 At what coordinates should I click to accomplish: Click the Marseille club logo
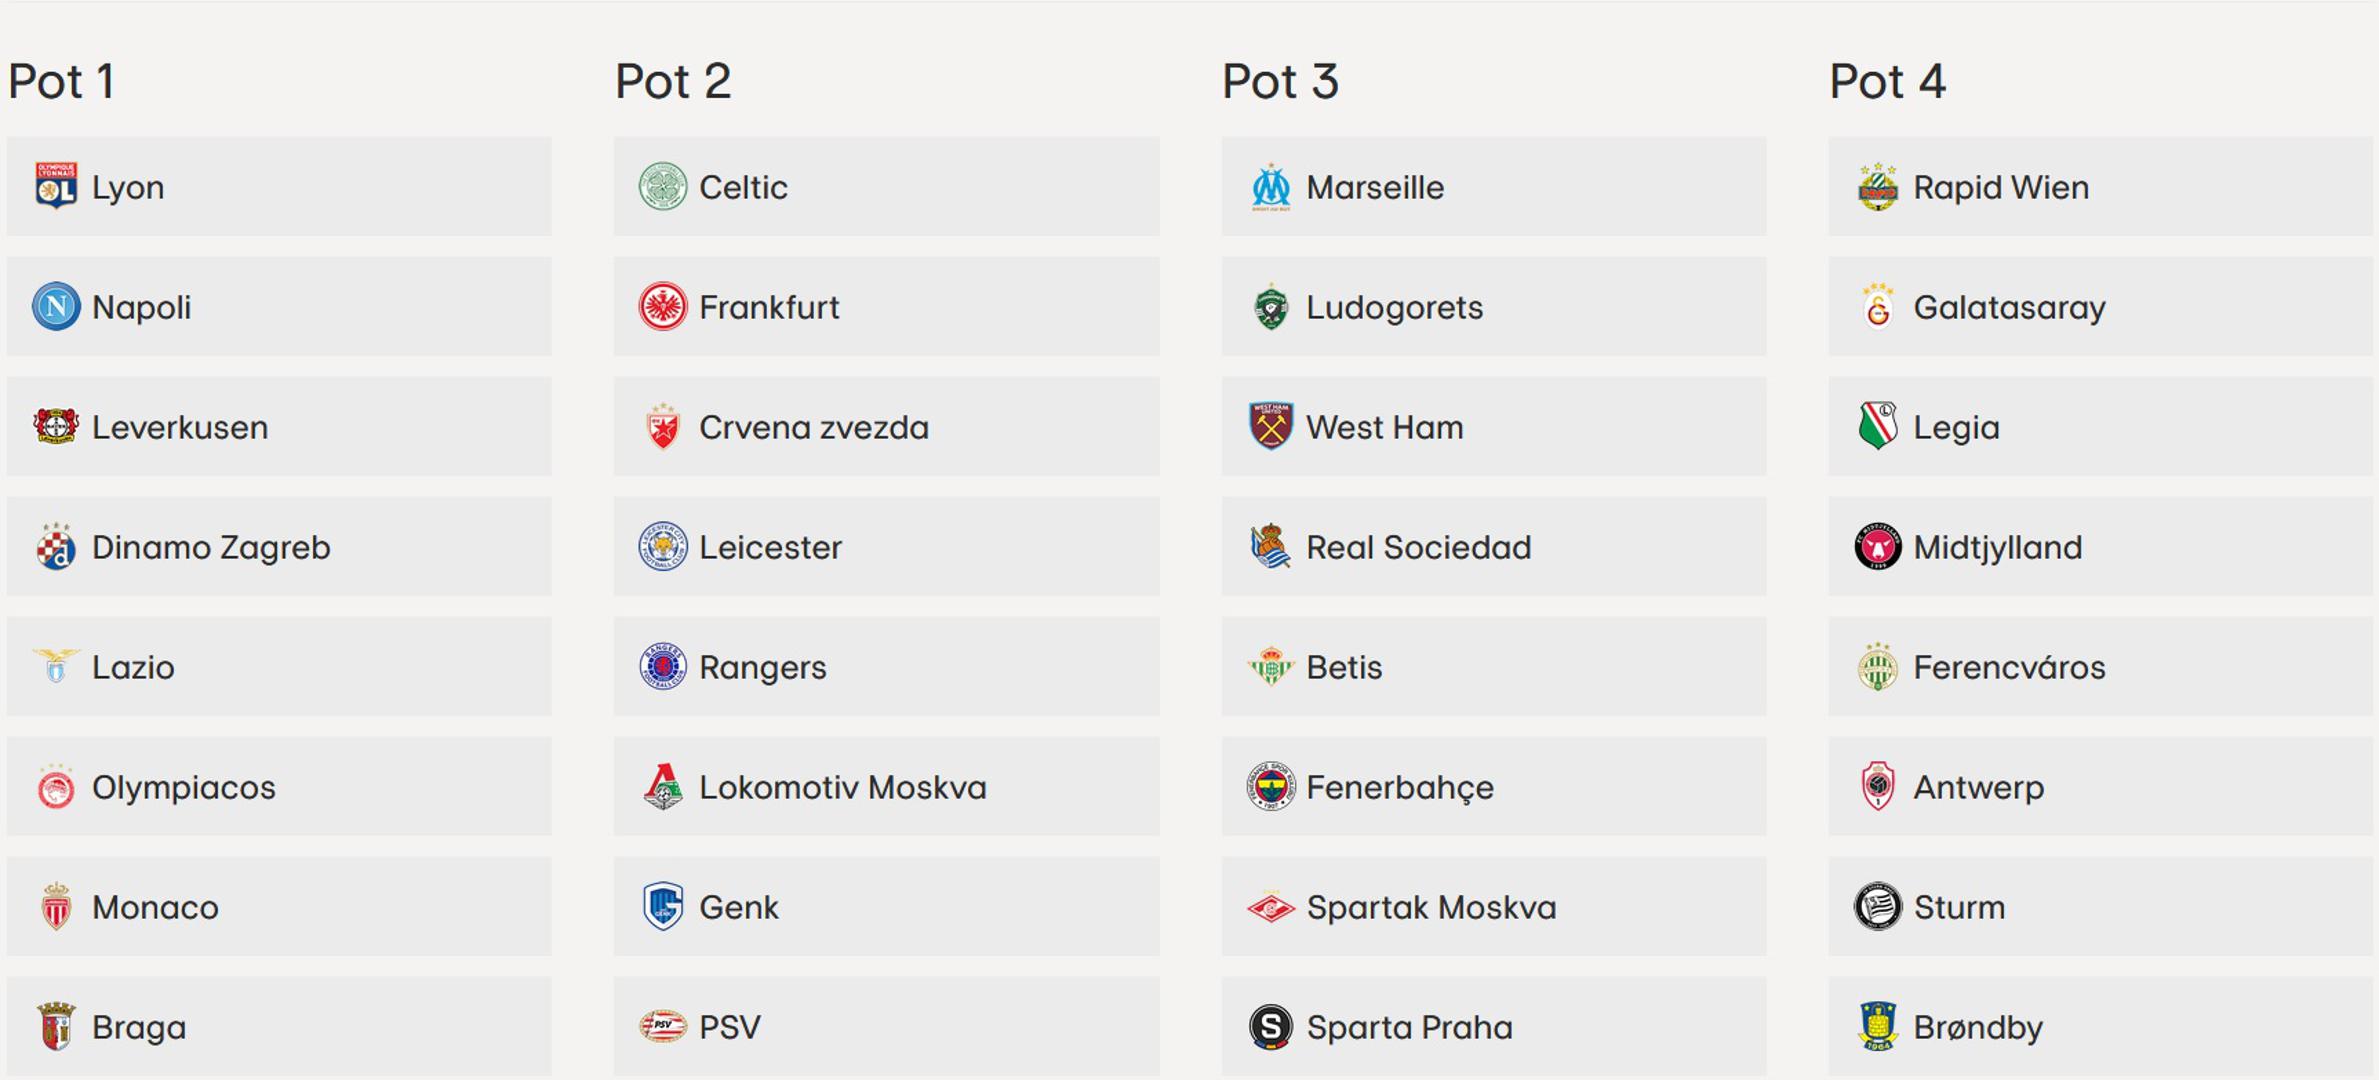tap(1271, 187)
